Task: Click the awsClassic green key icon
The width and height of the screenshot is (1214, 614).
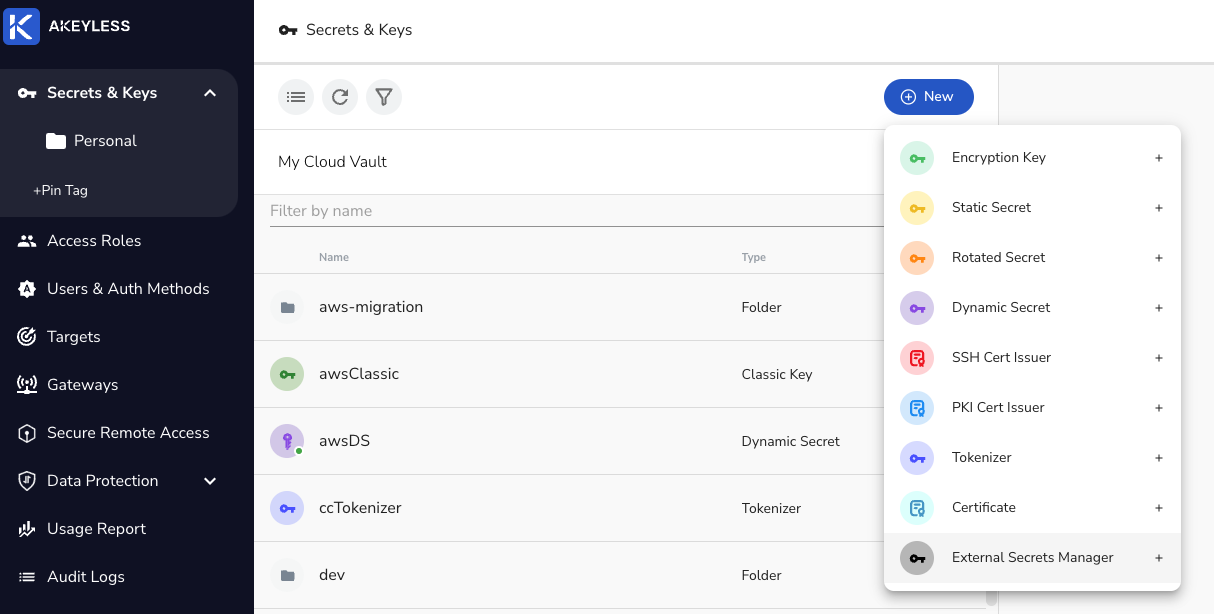Action: [287, 374]
